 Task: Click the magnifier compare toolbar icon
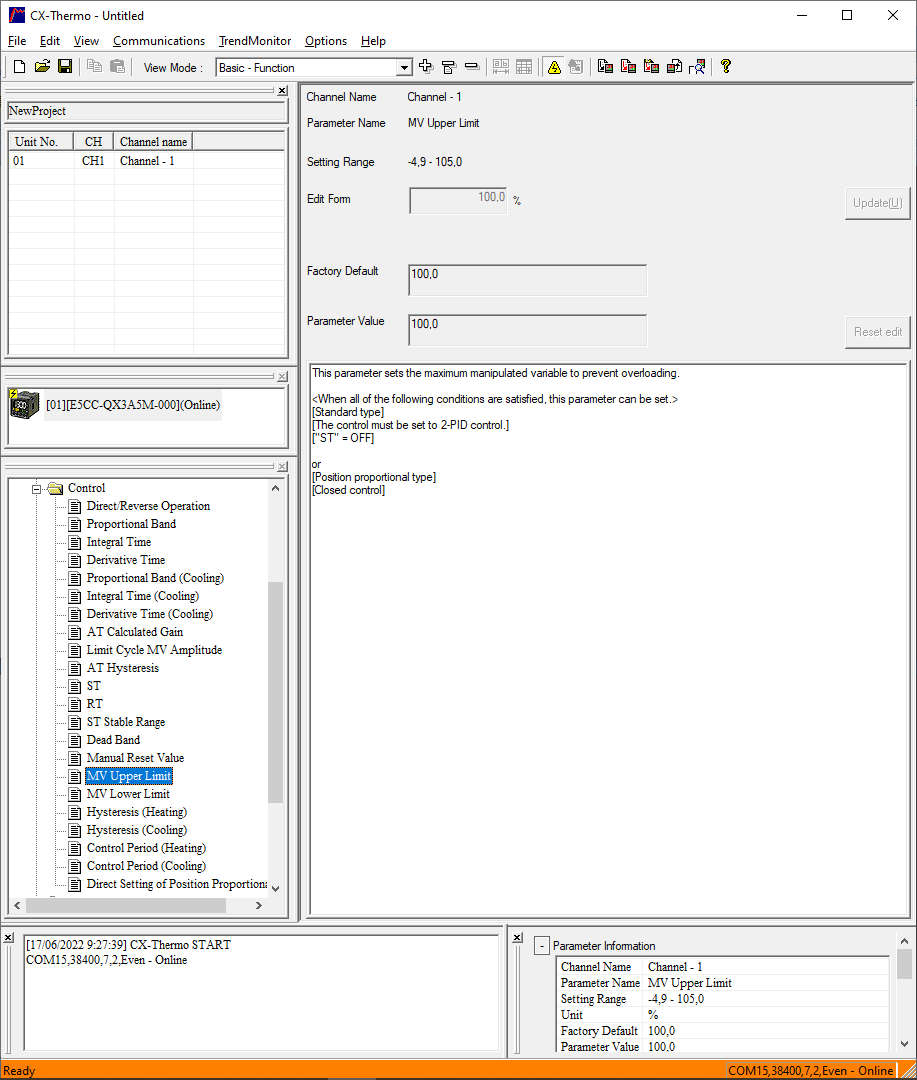697,67
